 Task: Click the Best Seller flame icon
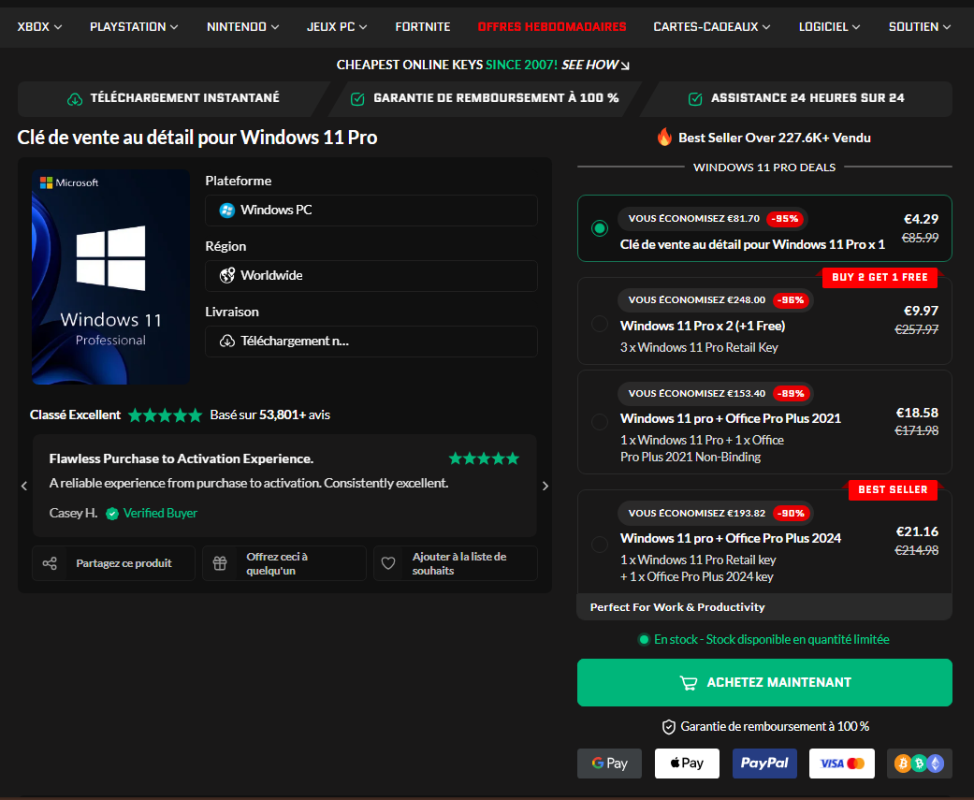pyautogui.click(x=664, y=137)
